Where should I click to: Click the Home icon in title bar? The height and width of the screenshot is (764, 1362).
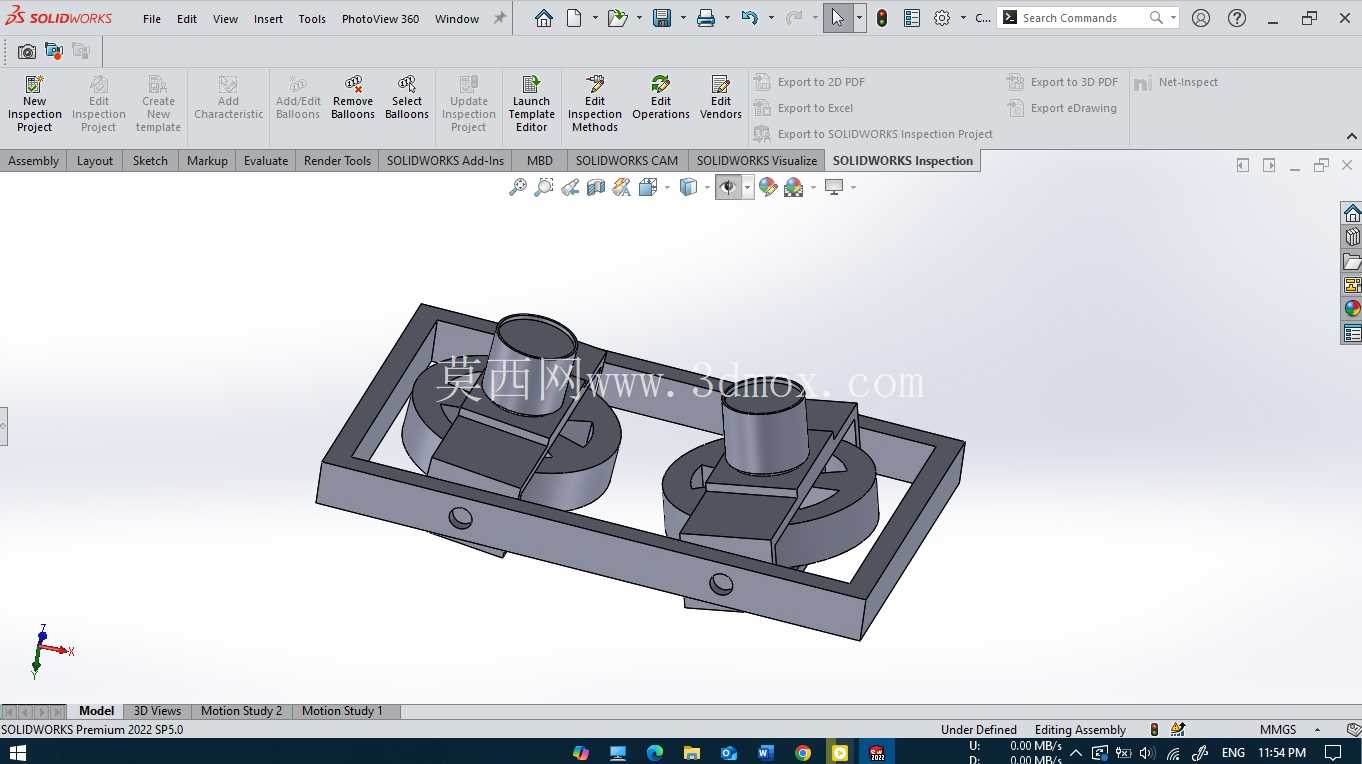[544, 18]
